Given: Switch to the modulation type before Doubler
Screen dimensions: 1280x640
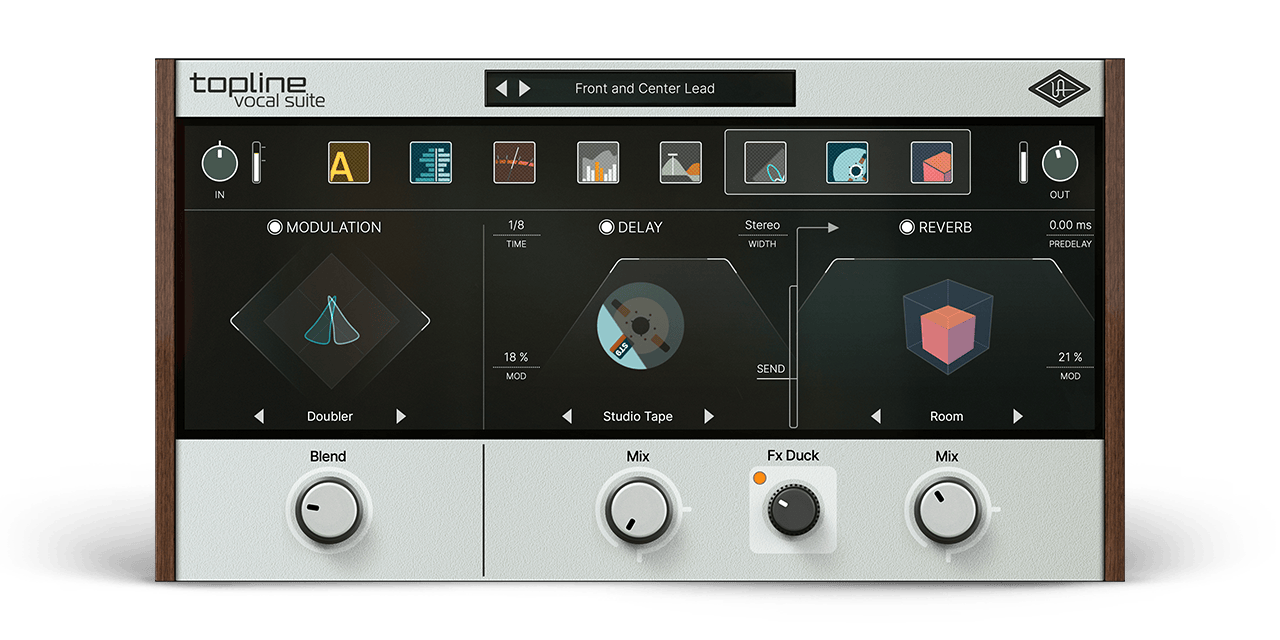Looking at the screenshot, I should point(259,416).
